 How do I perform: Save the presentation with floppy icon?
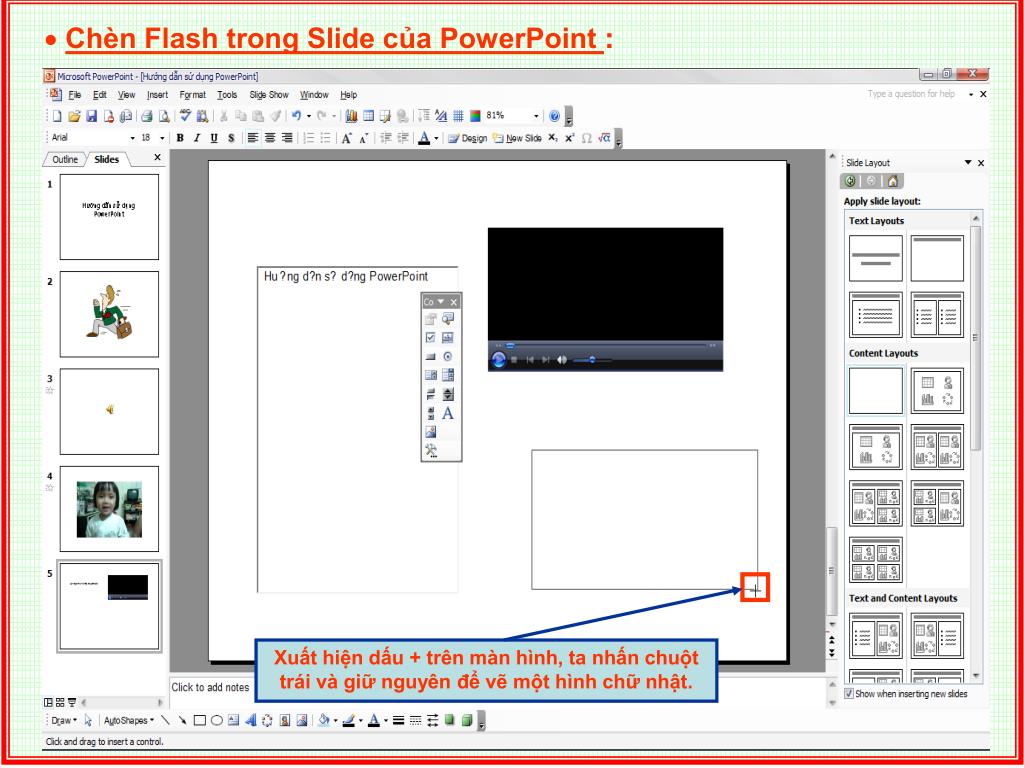pyautogui.click(x=91, y=116)
